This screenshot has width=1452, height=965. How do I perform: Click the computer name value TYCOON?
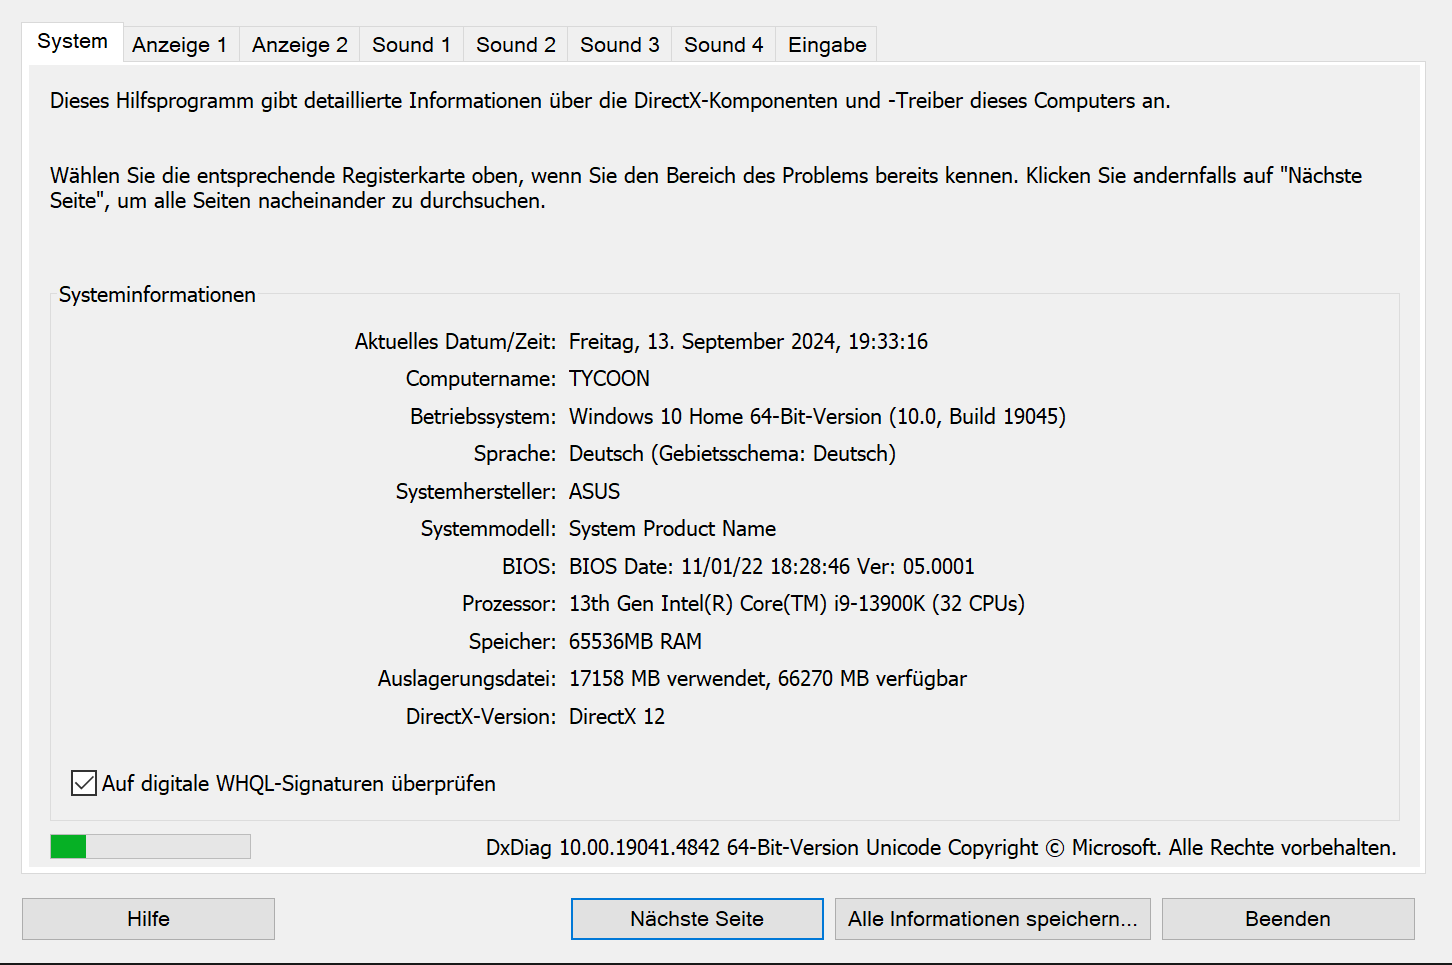(x=609, y=379)
